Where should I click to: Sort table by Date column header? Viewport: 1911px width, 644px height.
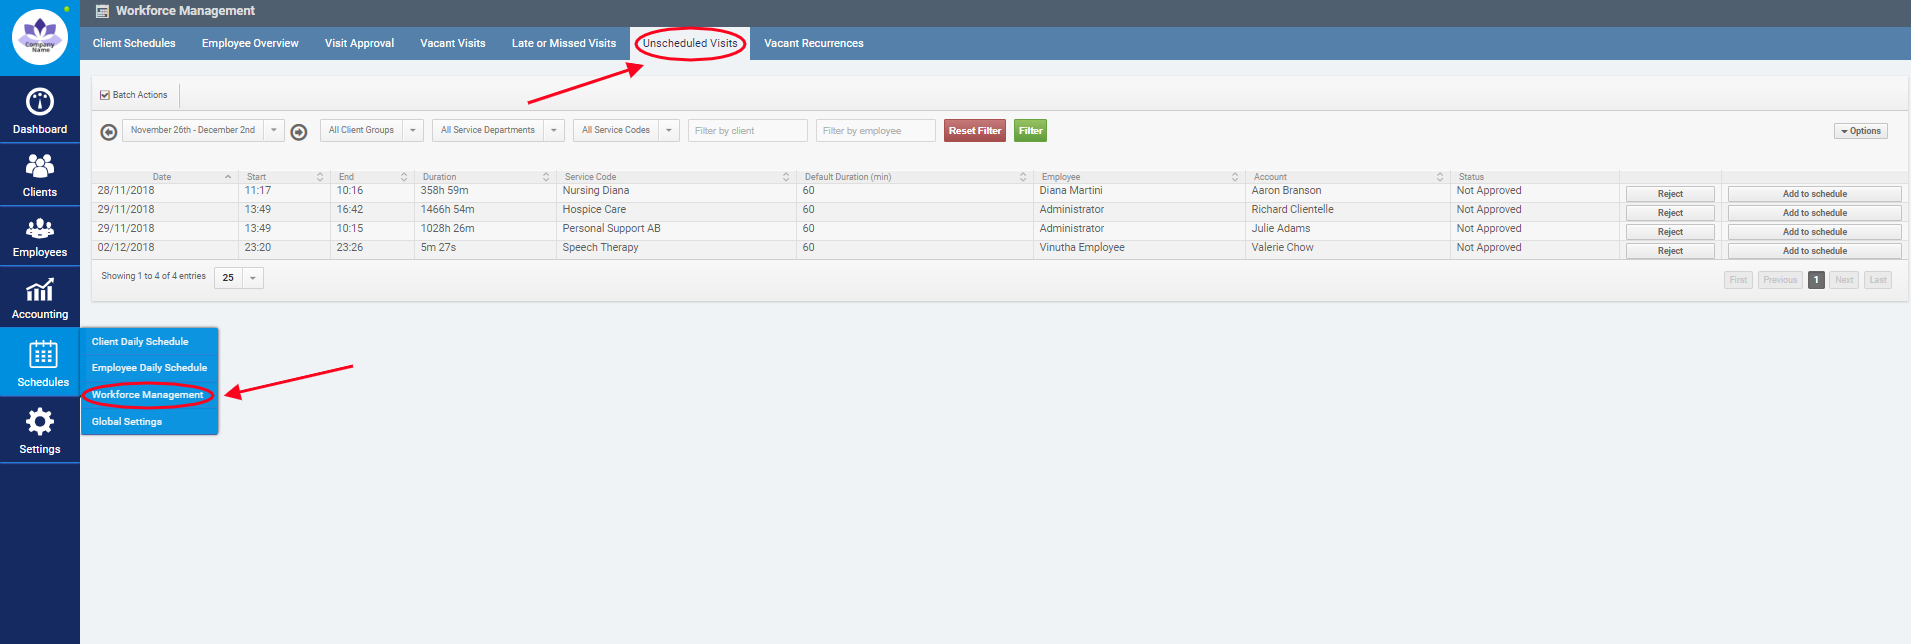point(163,177)
